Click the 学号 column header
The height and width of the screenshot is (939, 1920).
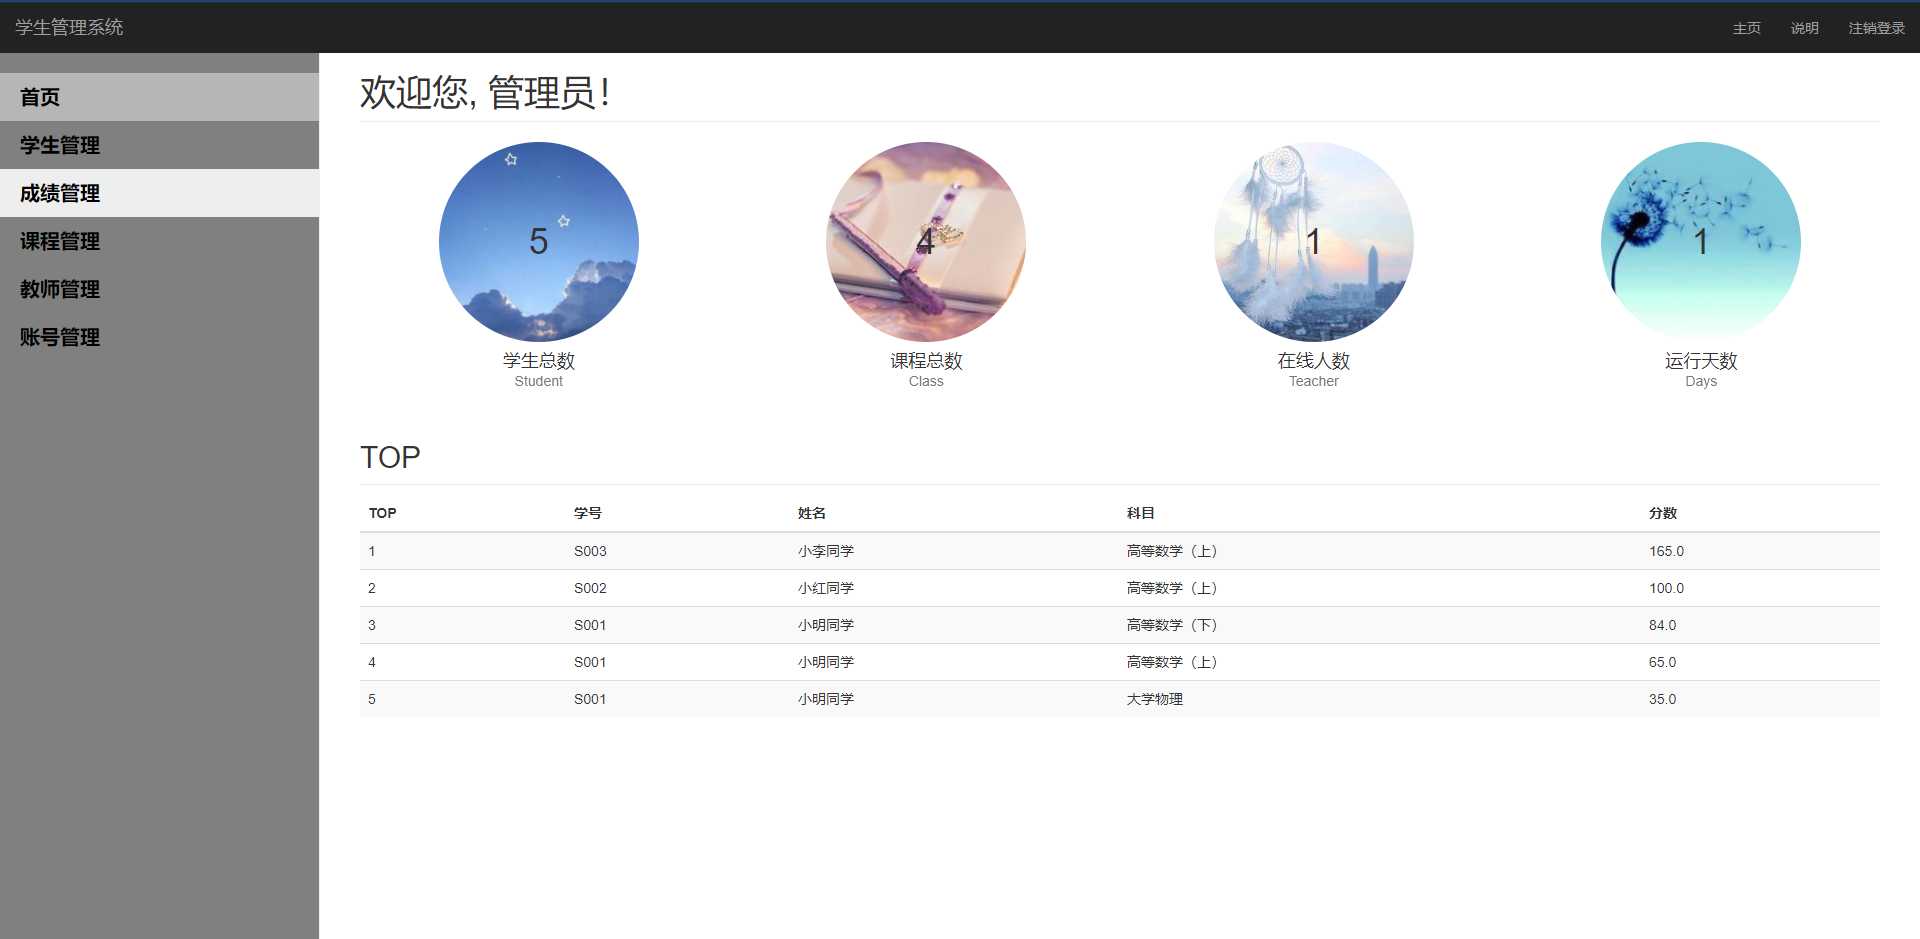588,513
